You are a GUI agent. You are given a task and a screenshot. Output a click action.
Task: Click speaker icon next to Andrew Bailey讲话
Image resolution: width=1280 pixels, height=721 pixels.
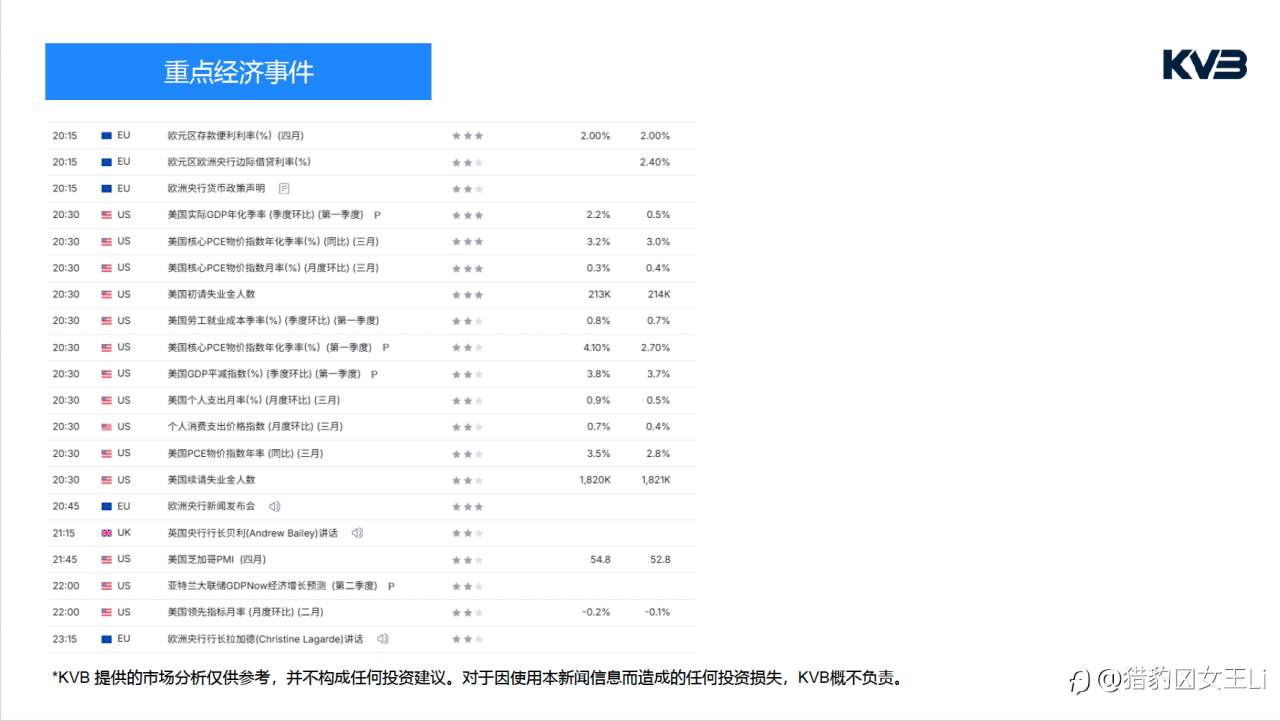pos(357,533)
